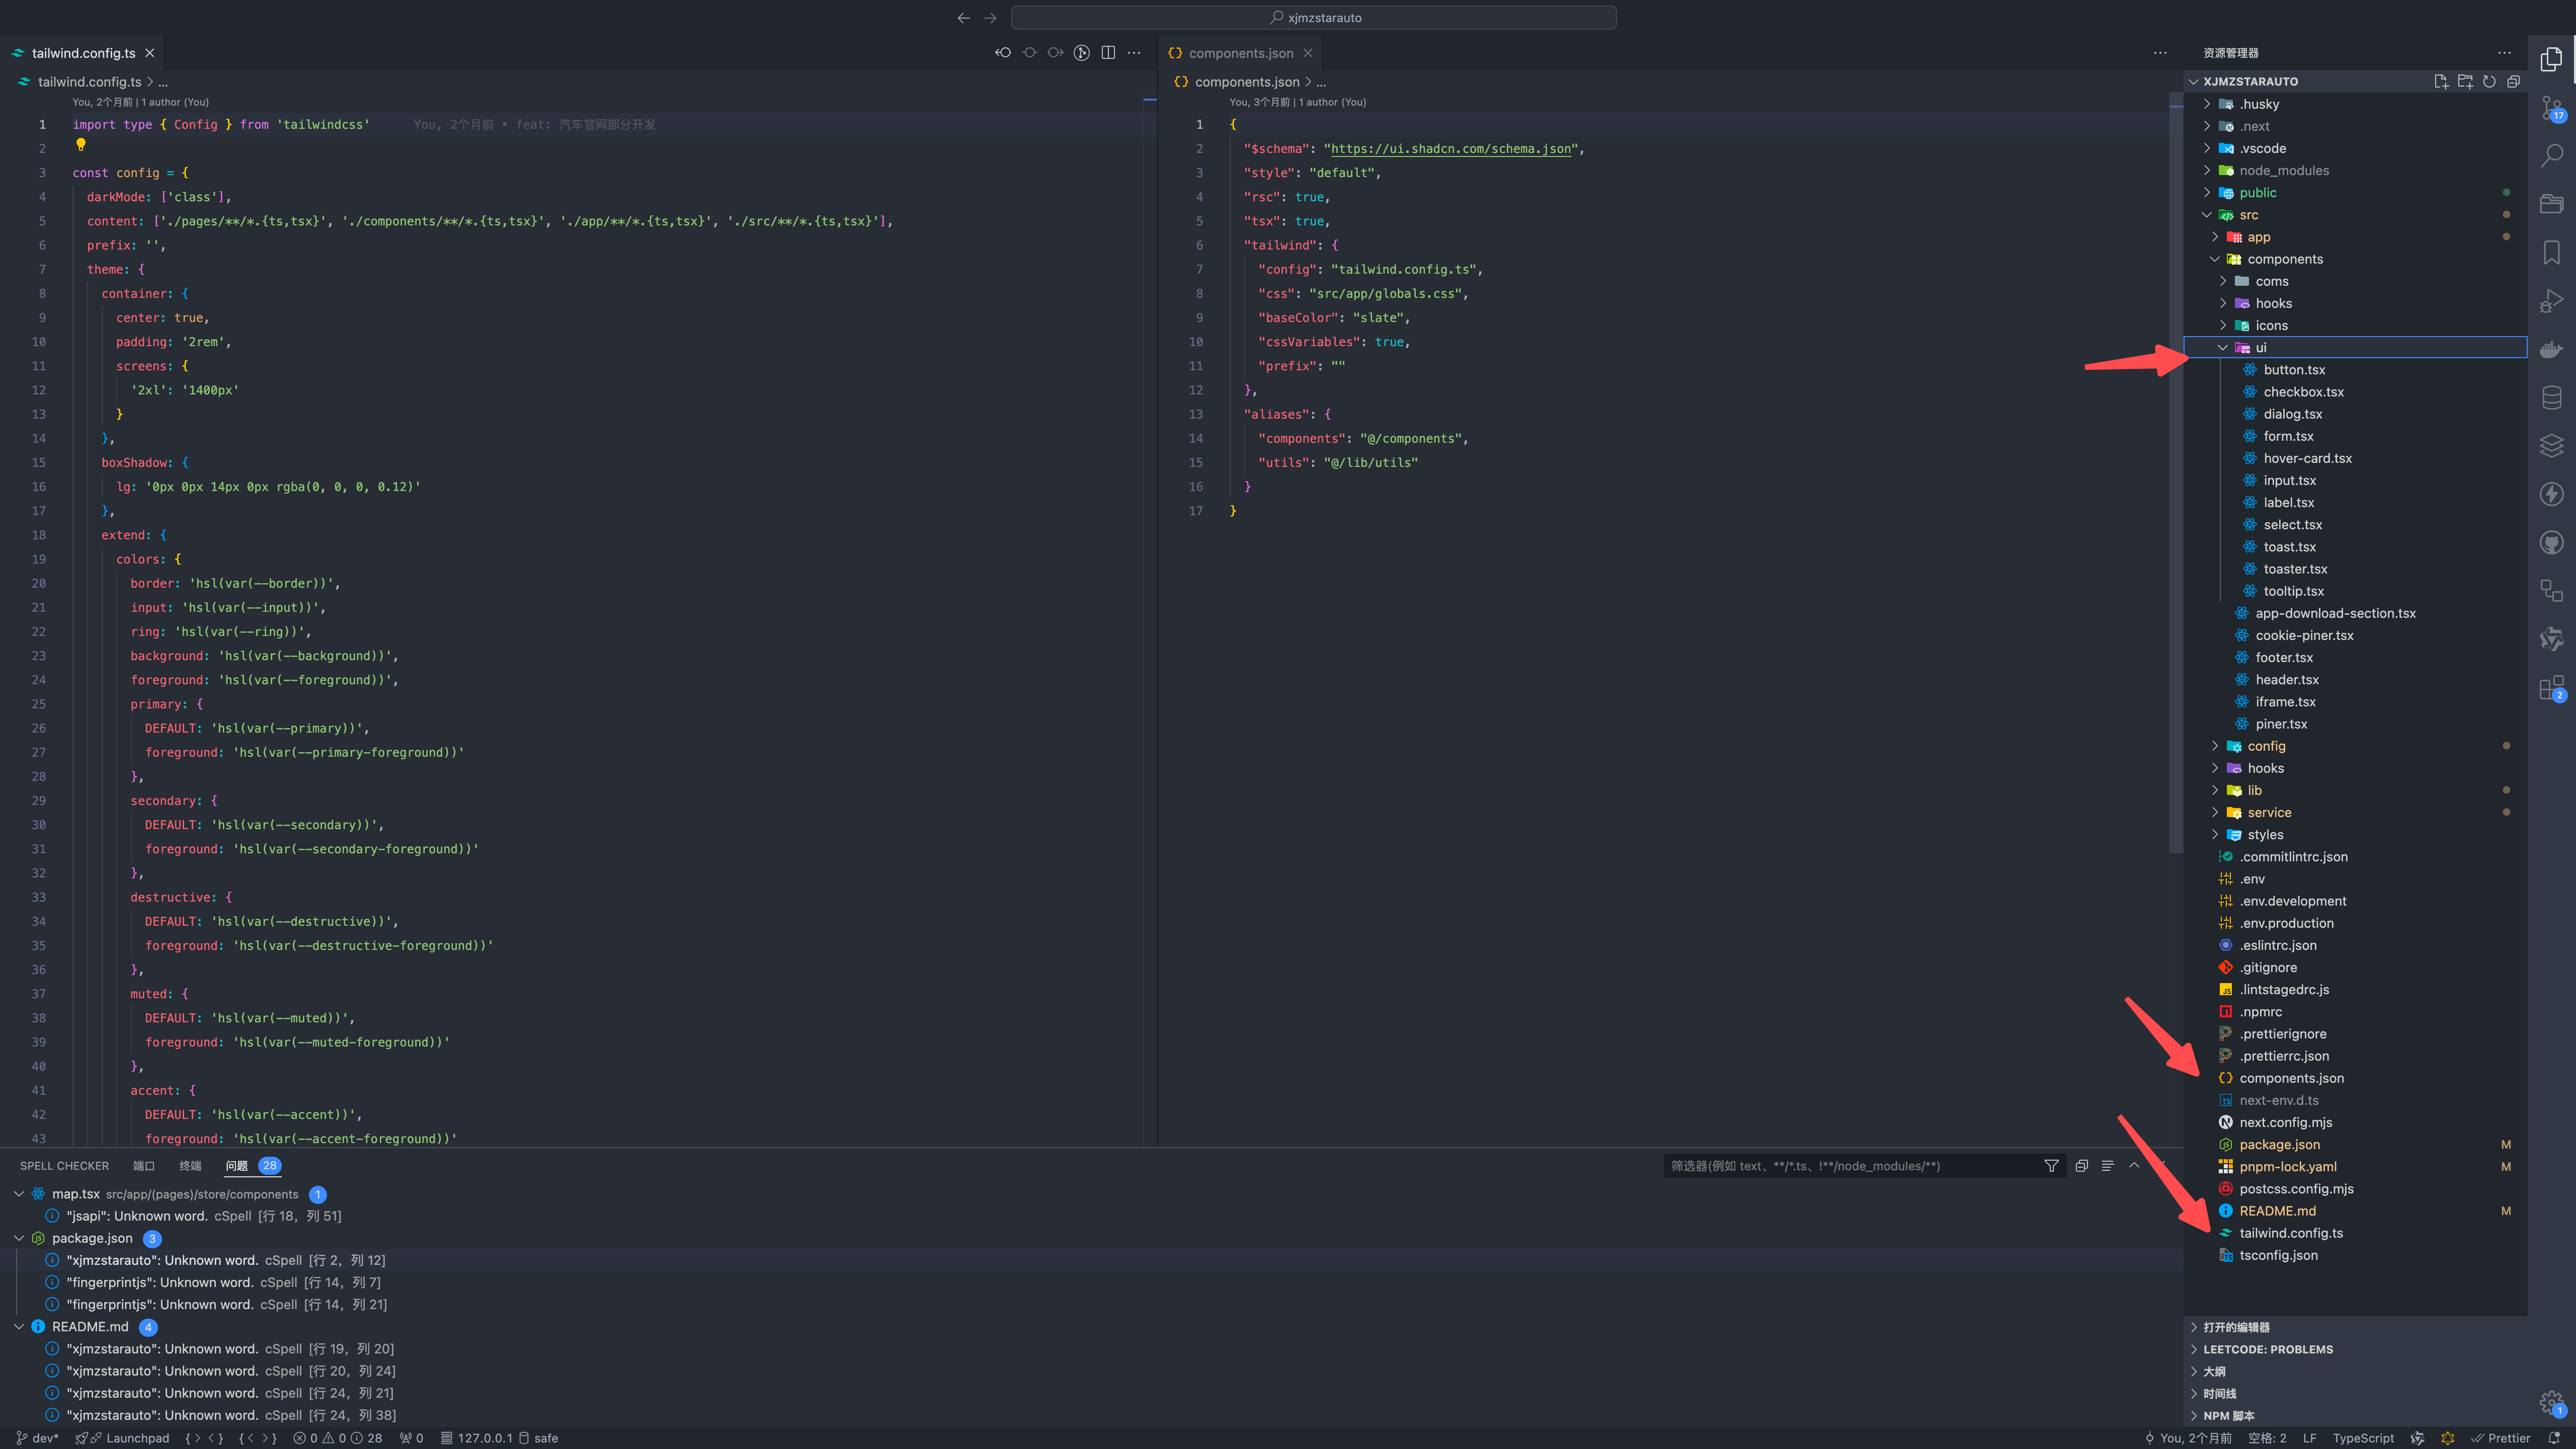Click the TypeScript language mode in status bar
The image size is (2576, 1449).
(2363, 1438)
